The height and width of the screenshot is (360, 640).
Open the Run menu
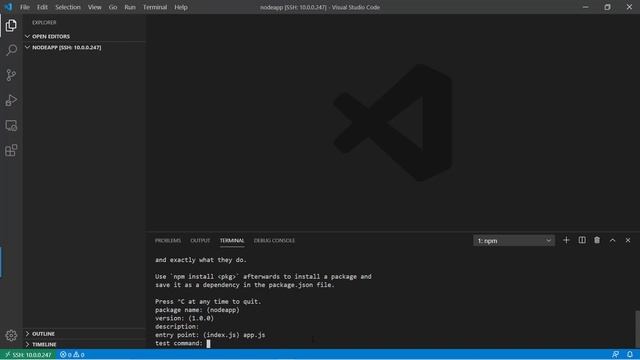pos(130,7)
